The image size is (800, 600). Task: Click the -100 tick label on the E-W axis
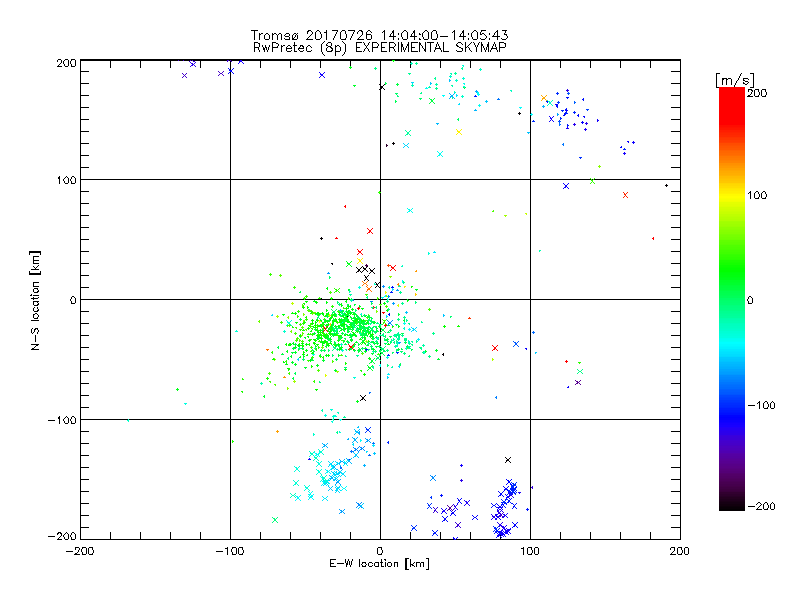click(230, 551)
